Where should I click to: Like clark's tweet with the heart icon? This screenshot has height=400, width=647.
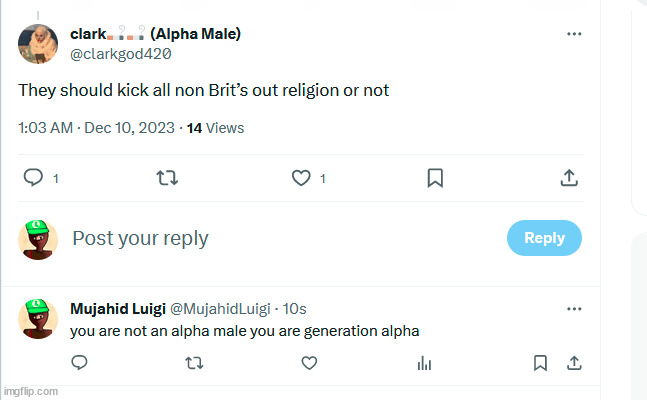tap(301, 178)
